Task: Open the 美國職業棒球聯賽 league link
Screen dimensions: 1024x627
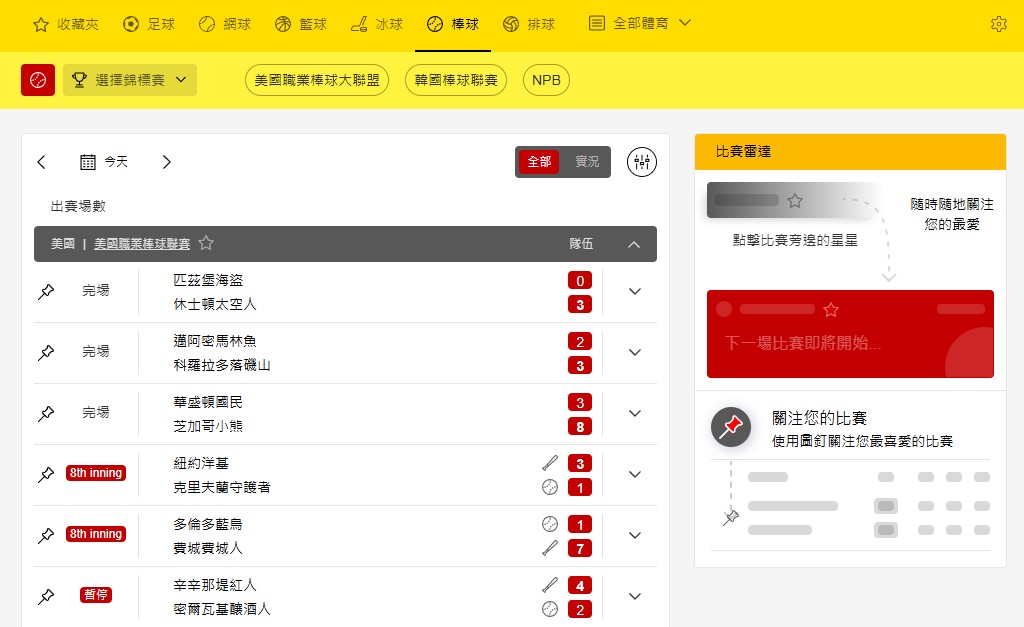Action: coord(142,244)
